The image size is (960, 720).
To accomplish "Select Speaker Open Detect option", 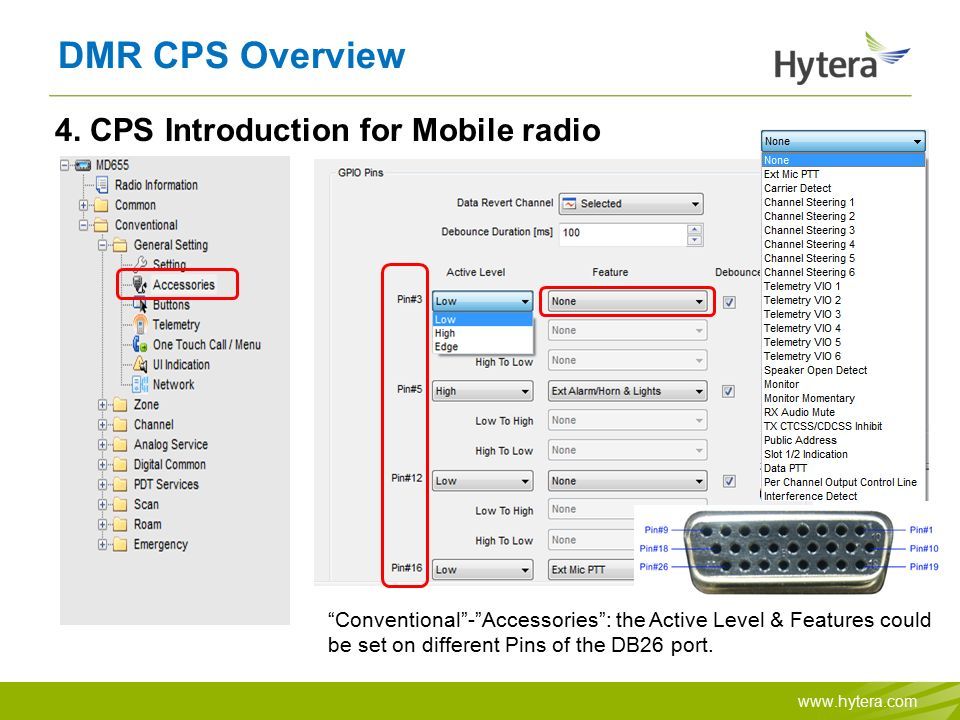I will (843, 370).
